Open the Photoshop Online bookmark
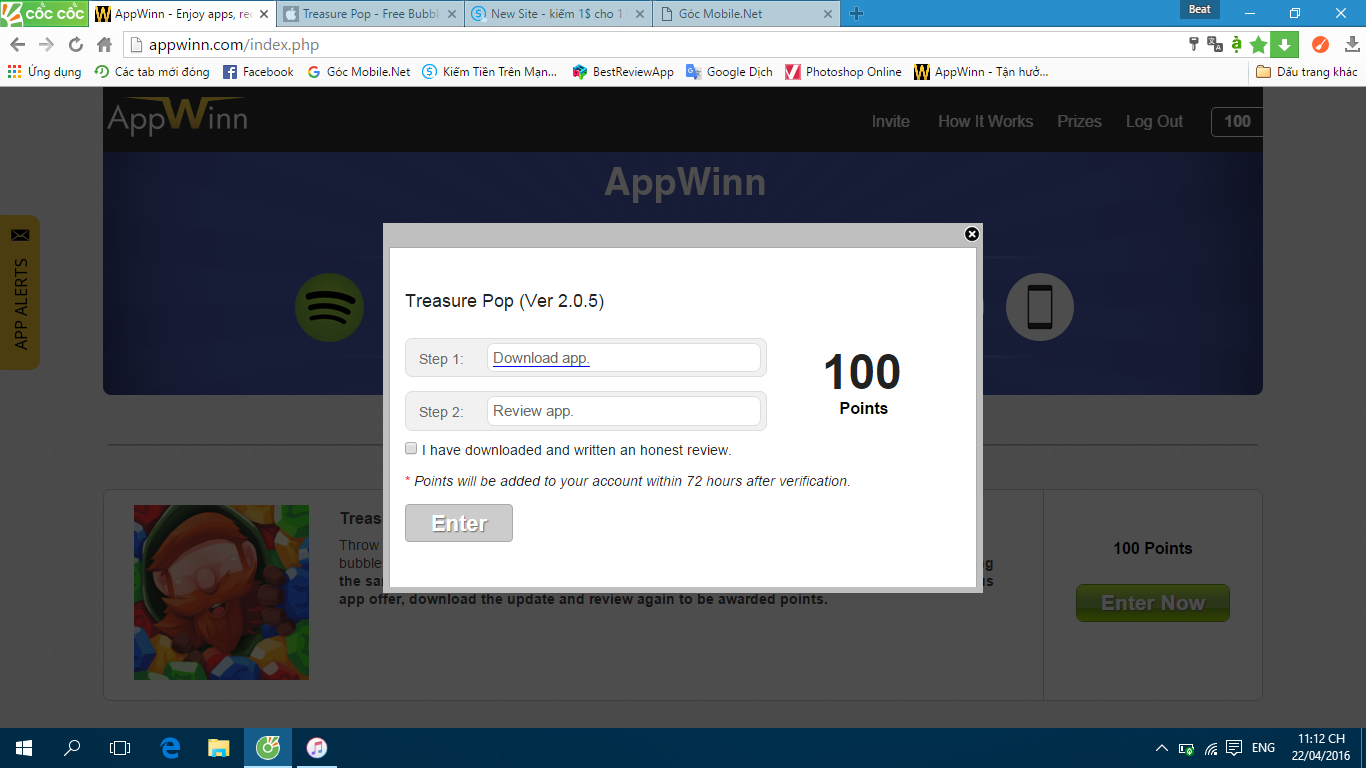 (843, 72)
